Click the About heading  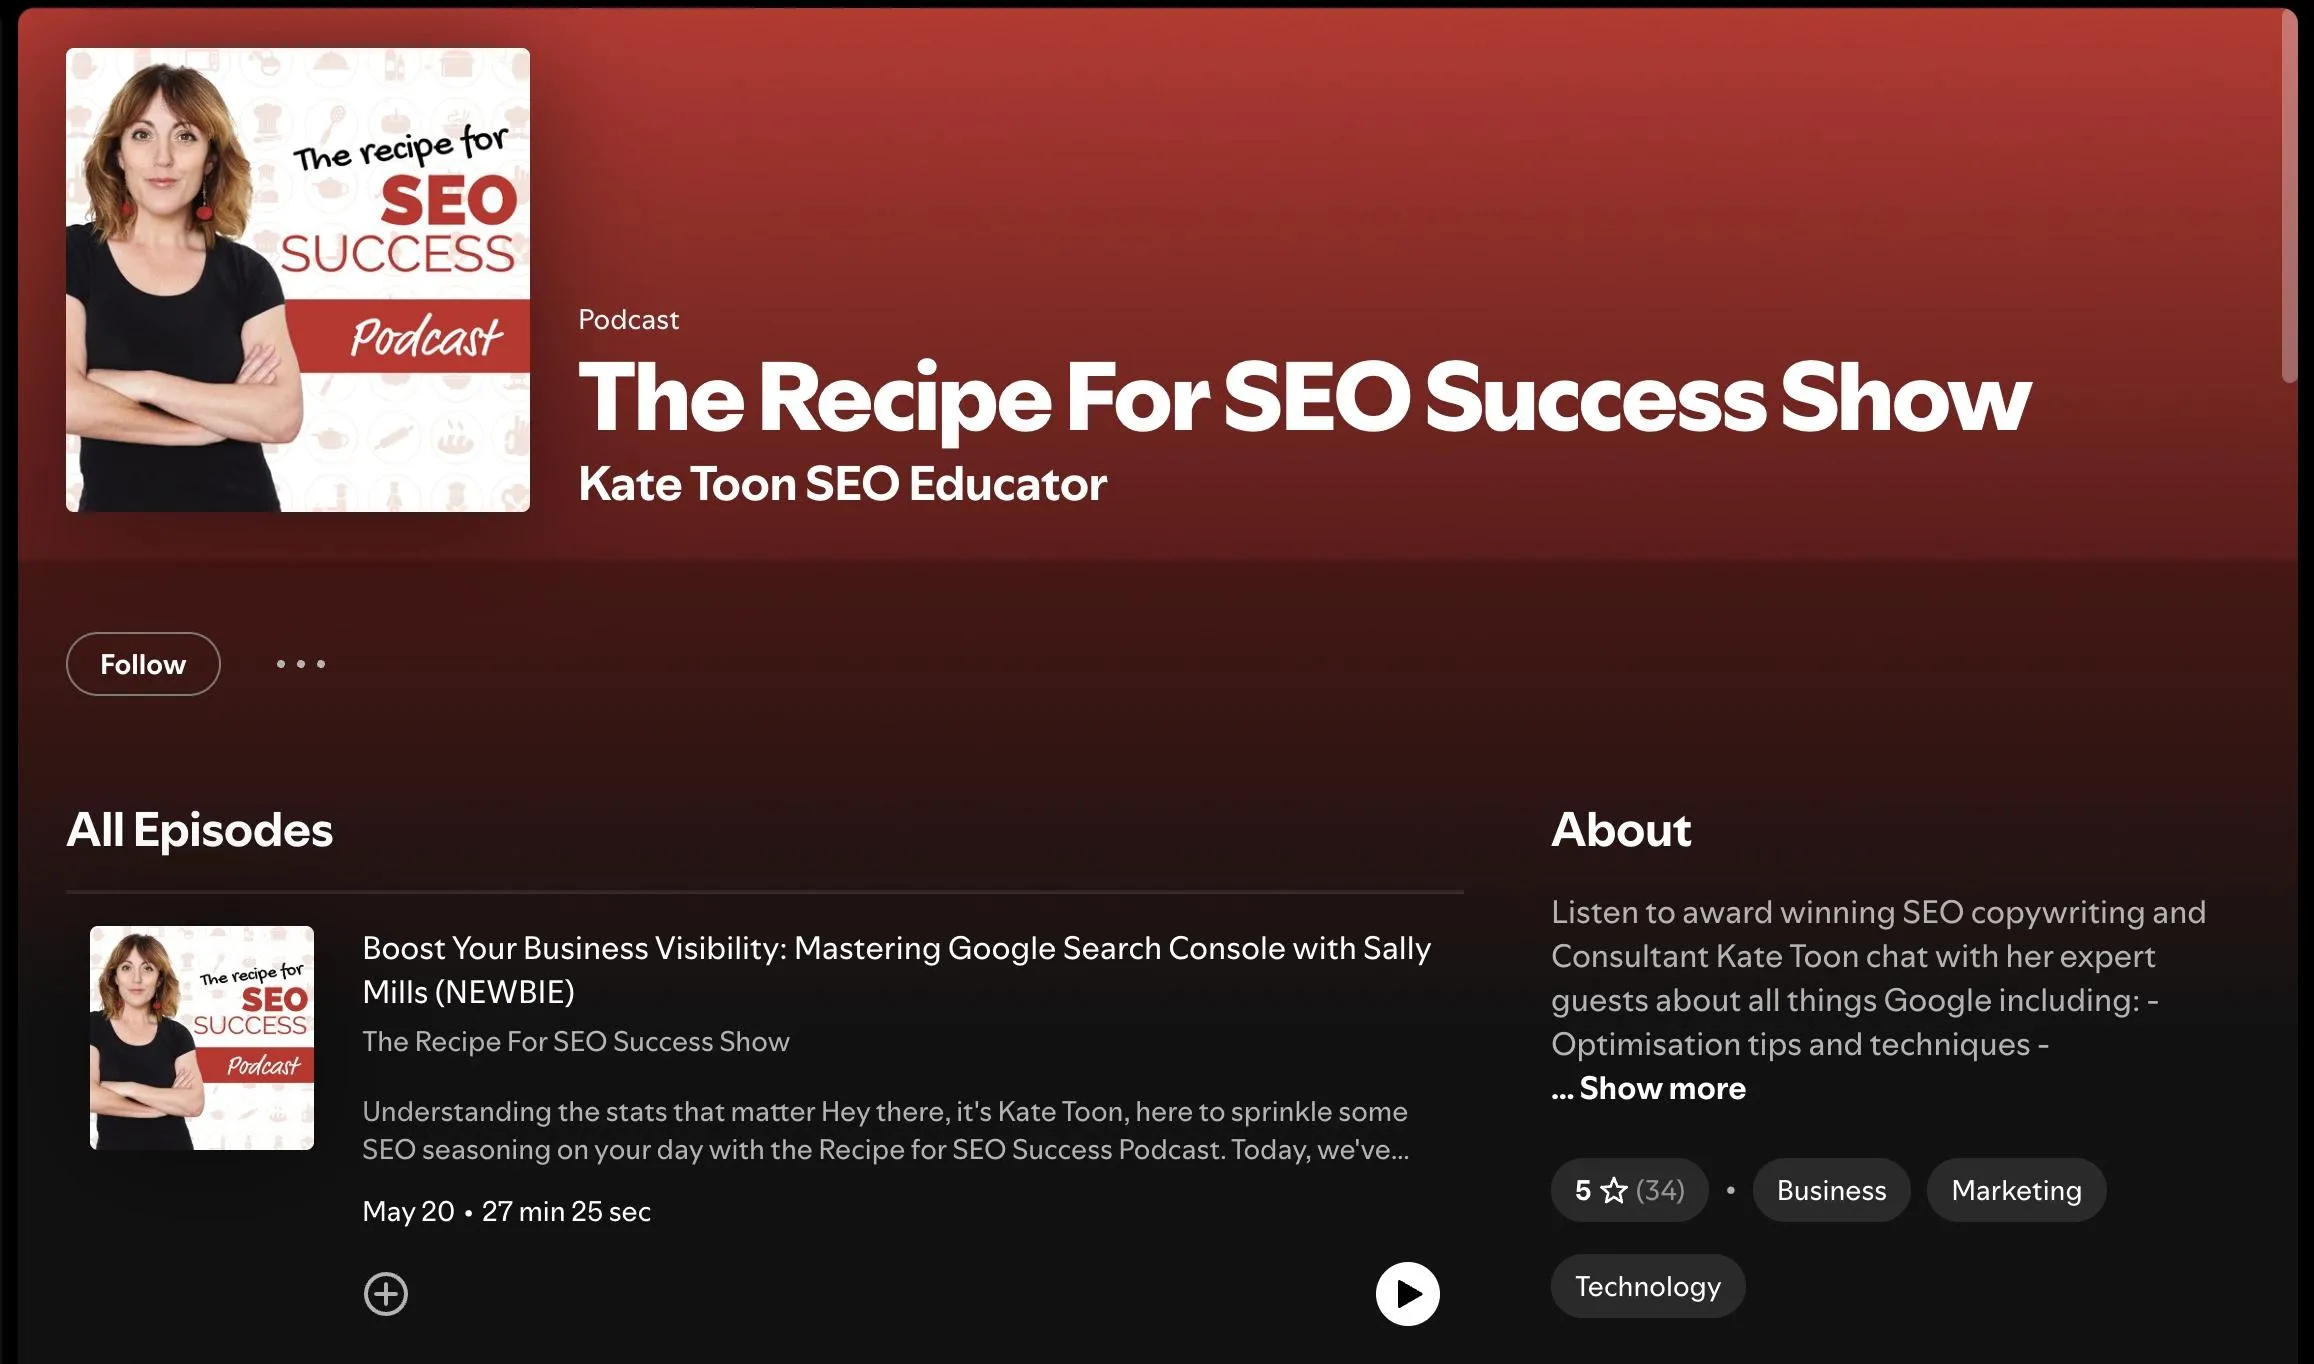(1621, 830)
